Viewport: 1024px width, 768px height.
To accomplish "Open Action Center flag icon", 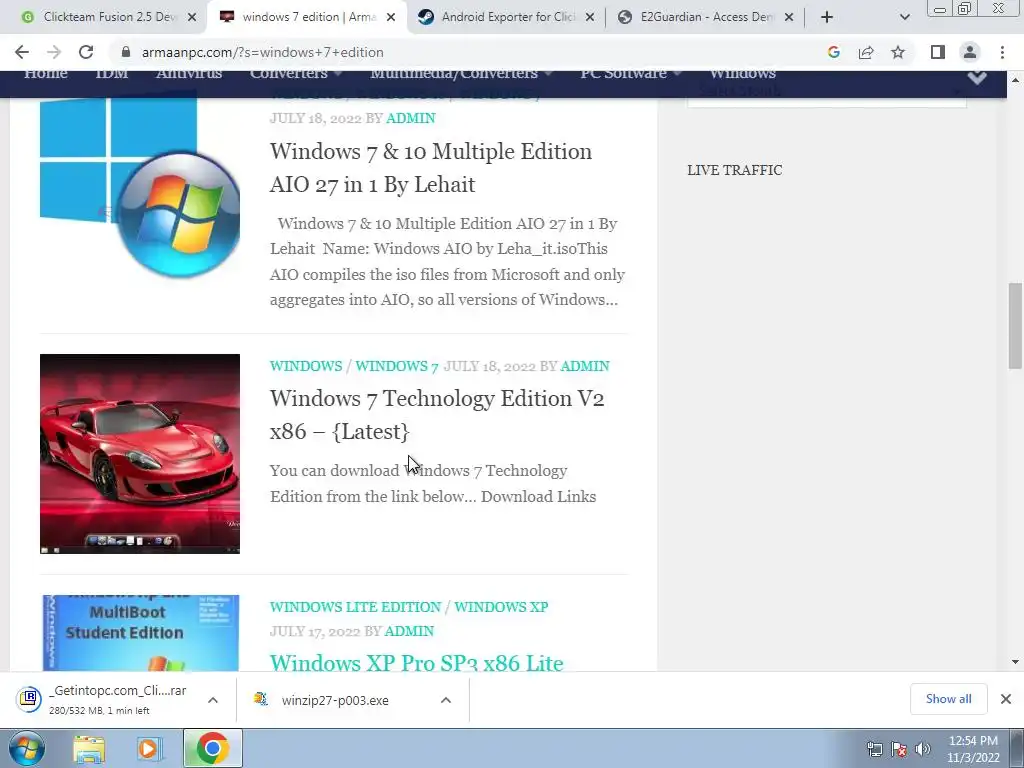I will pos(899,749).
